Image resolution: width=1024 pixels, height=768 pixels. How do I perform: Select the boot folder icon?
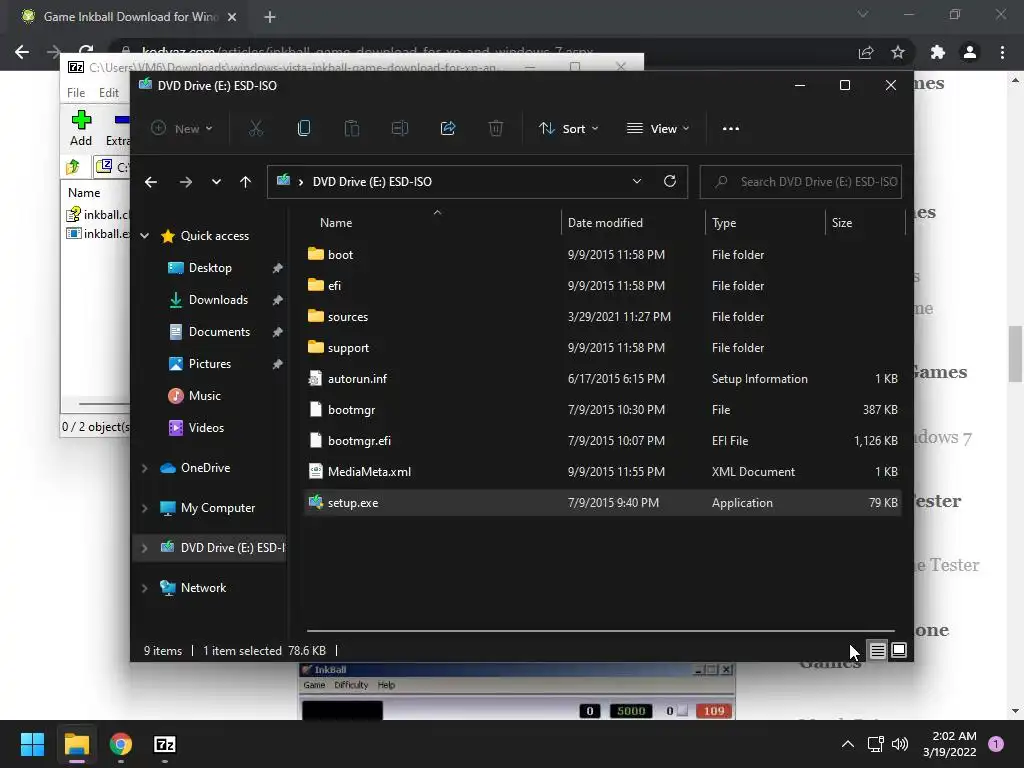pos(316,254)
